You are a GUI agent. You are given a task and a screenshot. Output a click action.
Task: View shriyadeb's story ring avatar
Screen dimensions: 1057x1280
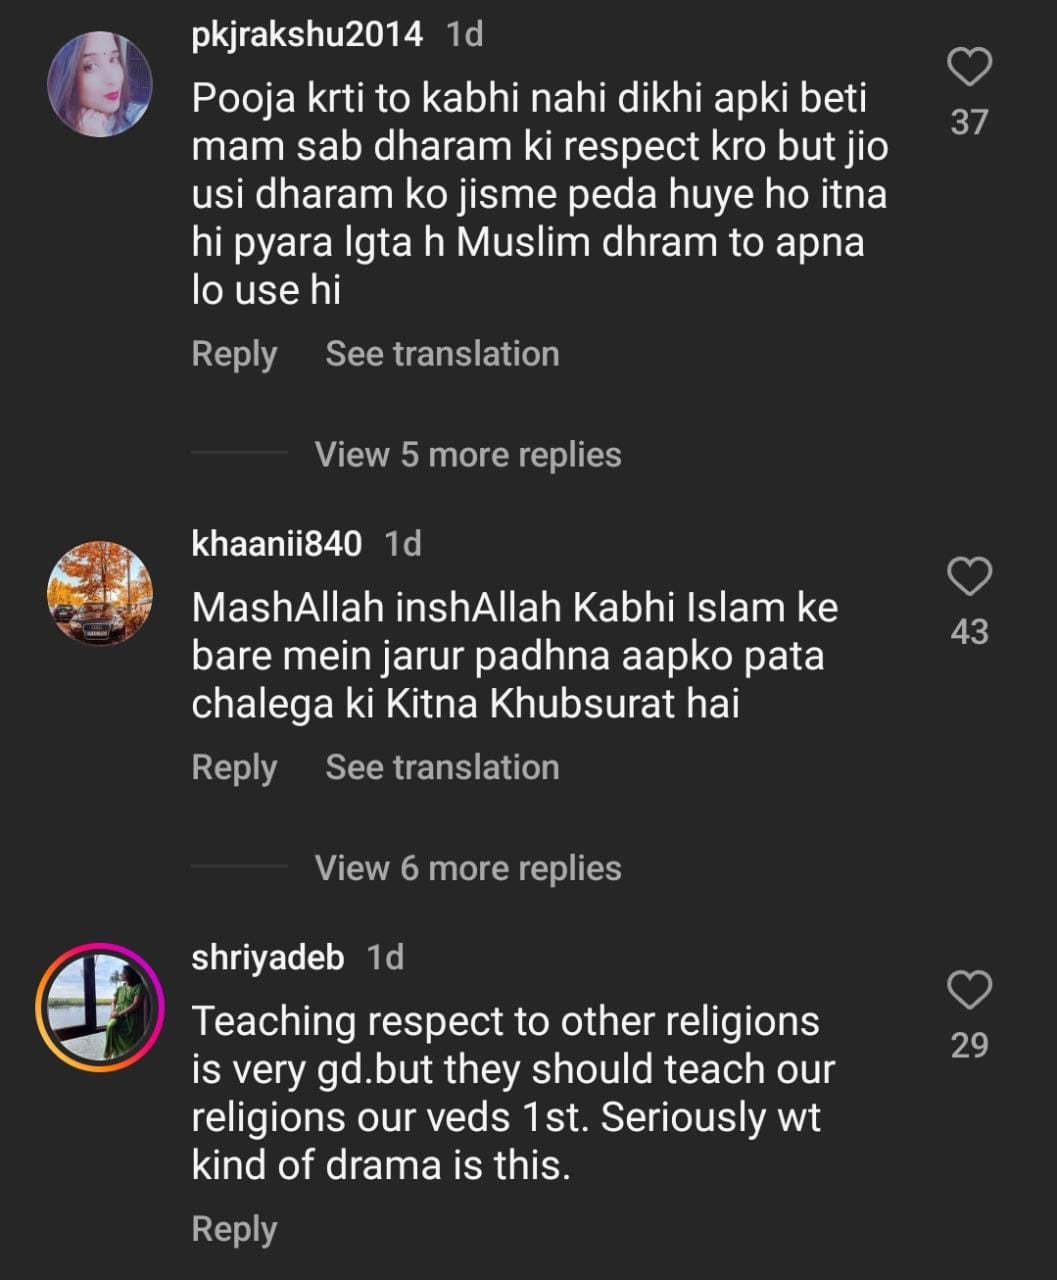(100, 1007)
